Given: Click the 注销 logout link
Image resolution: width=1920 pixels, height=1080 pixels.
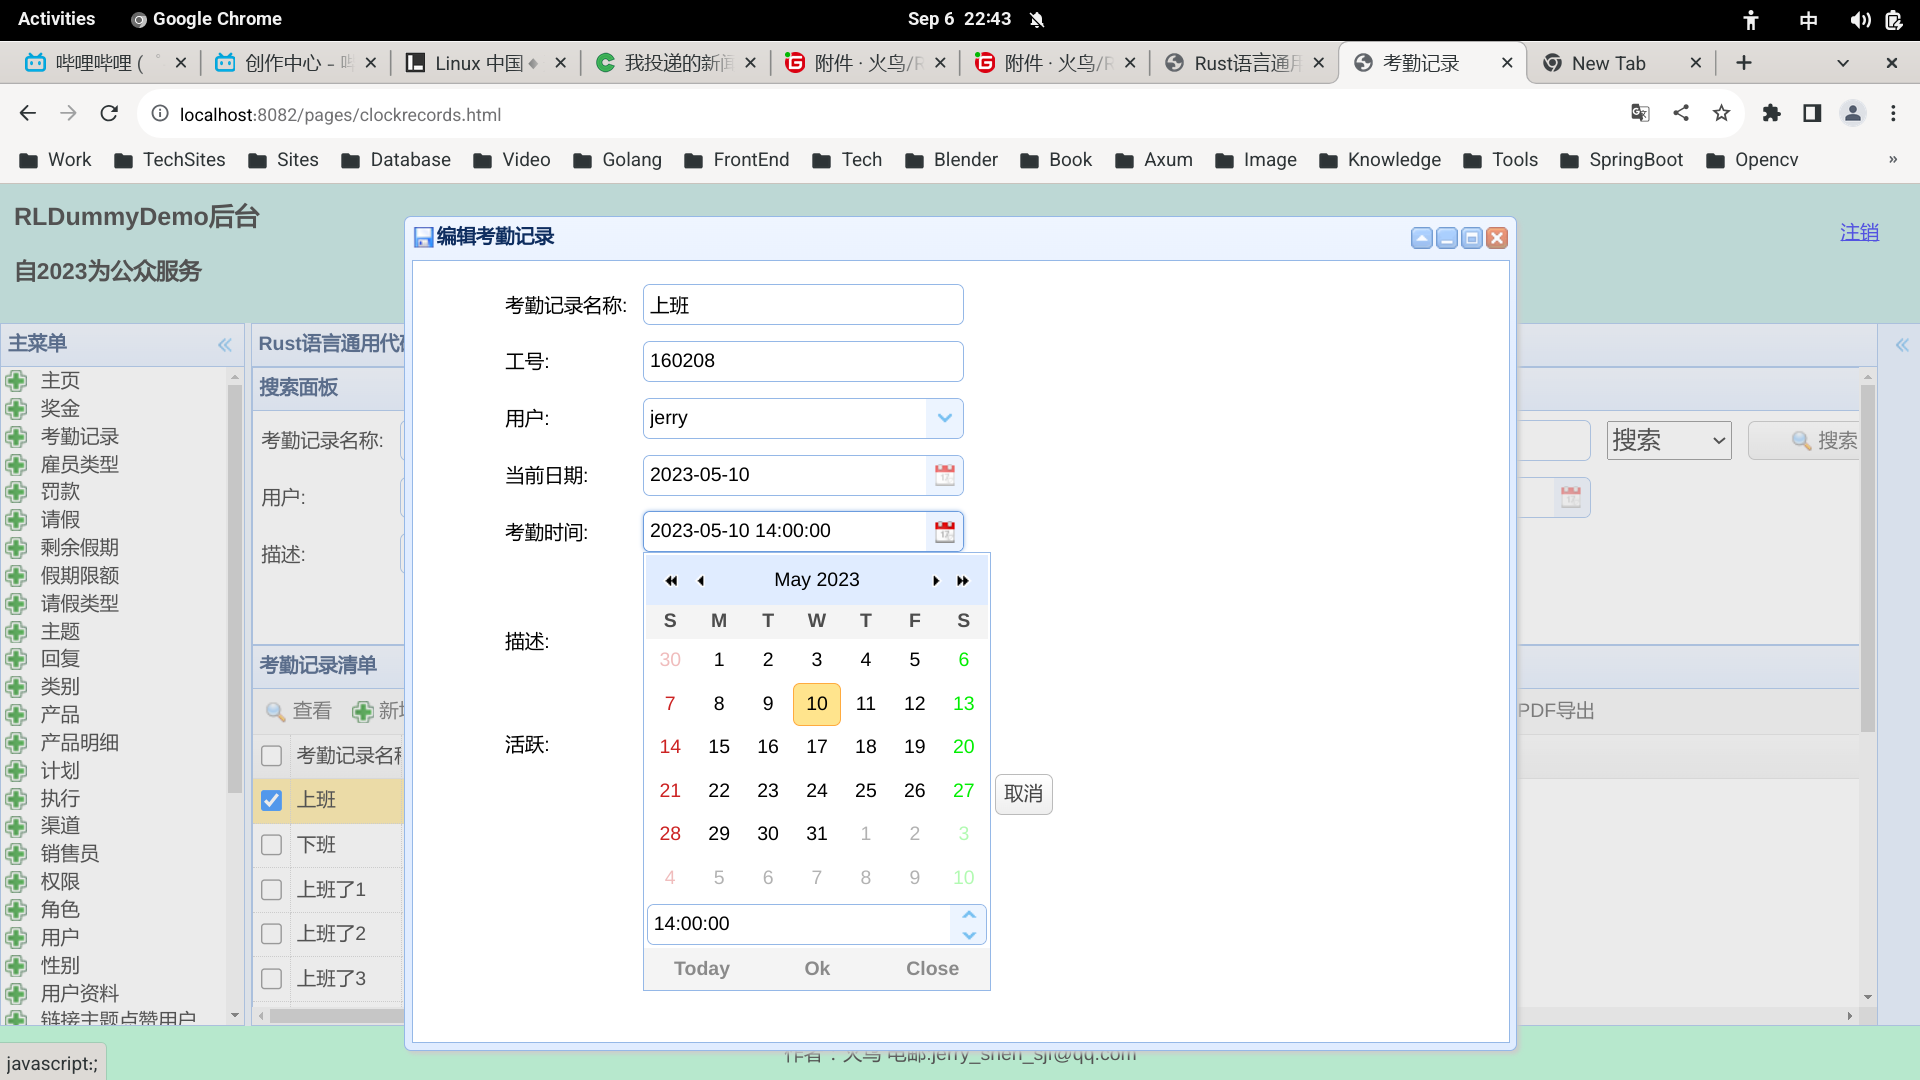Looking at the screenshot, I should [1859, 232].
